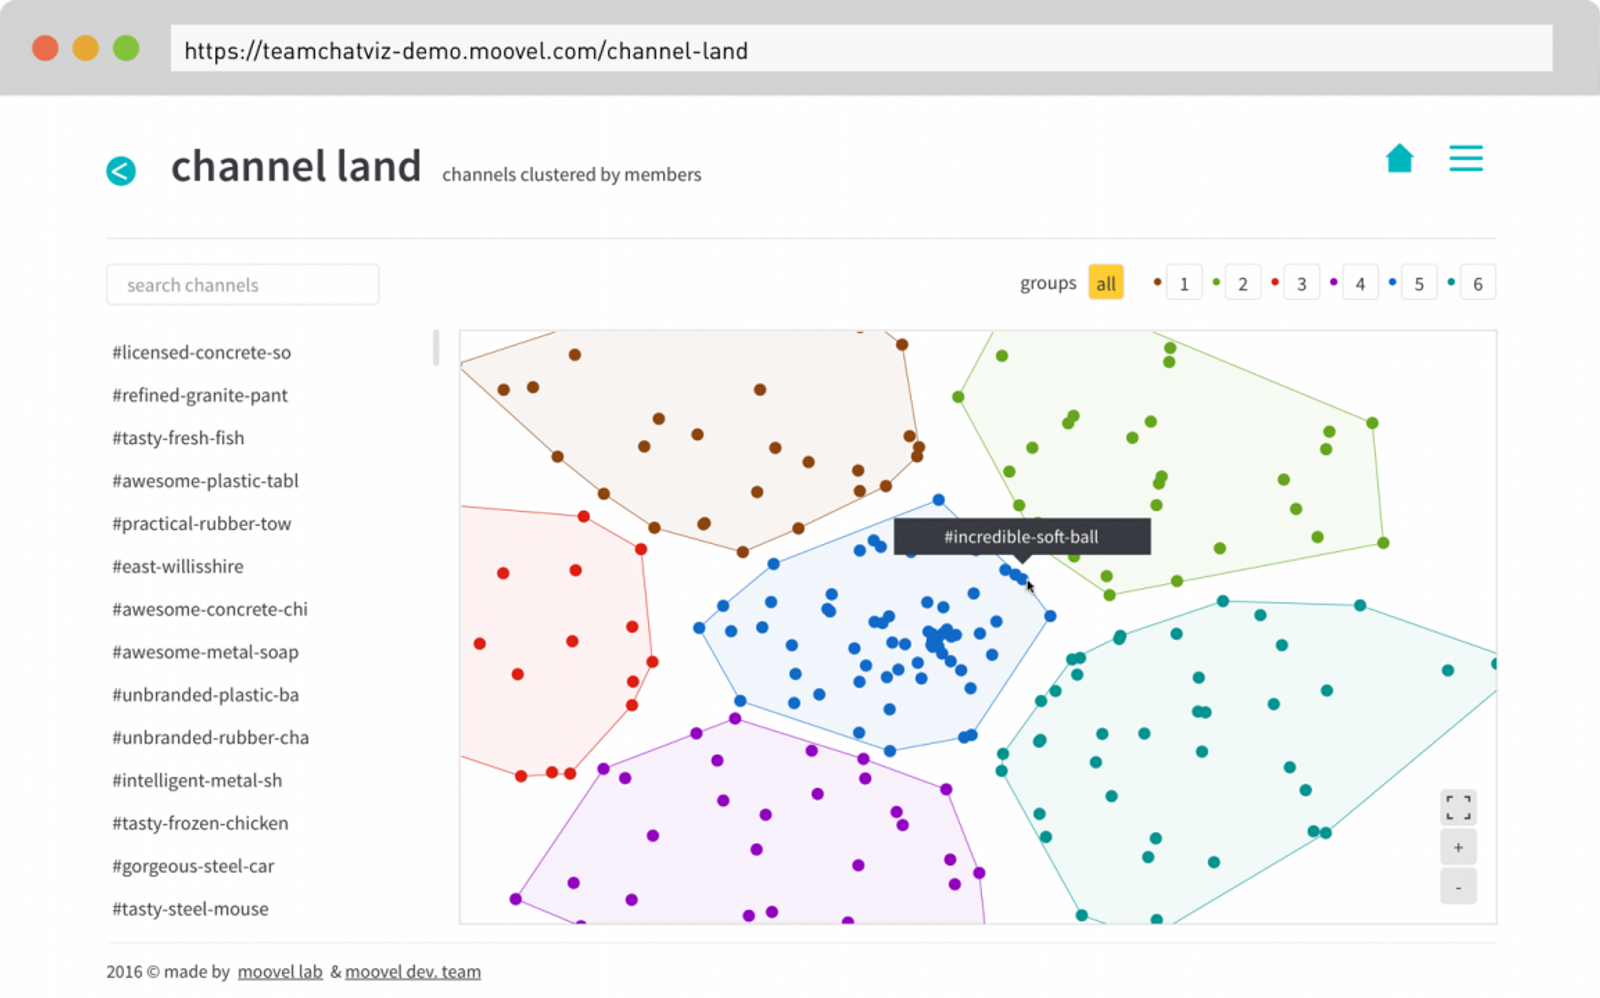
Task: Show all groups filter
Action: (x=1105, y=283)
